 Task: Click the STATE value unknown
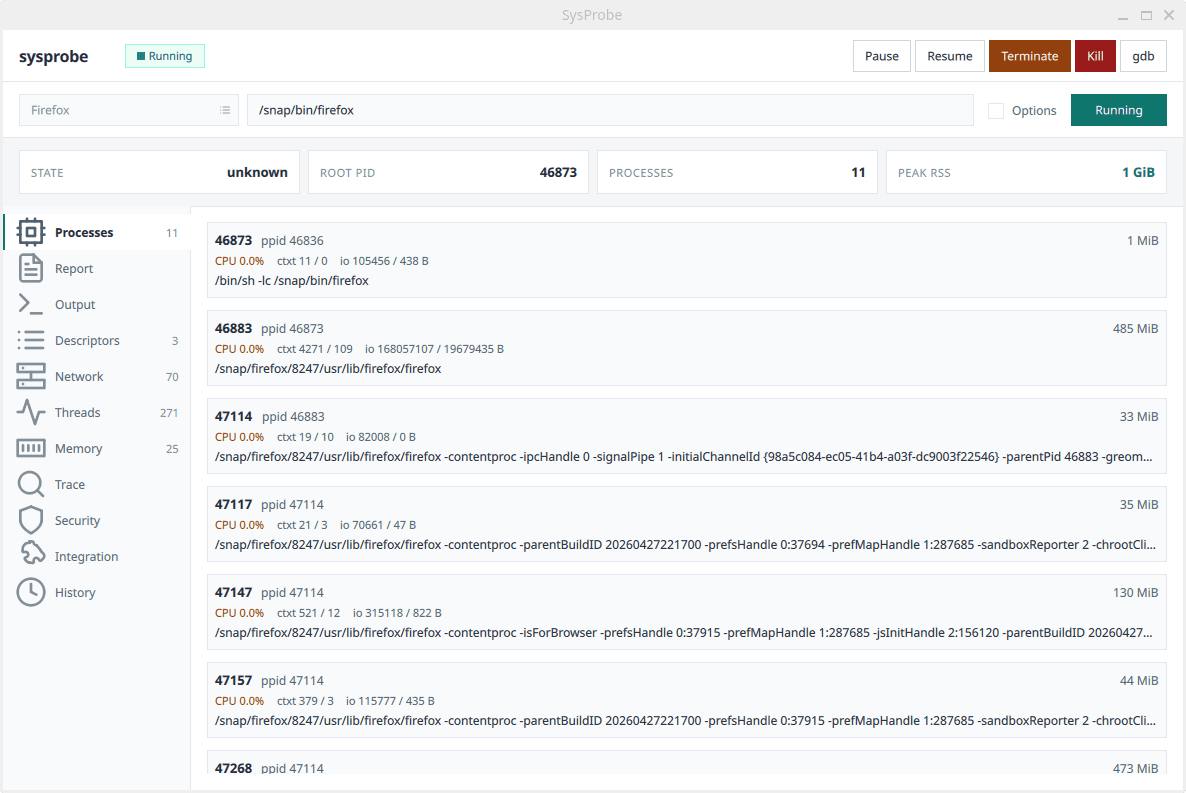(x=257, y=173)
